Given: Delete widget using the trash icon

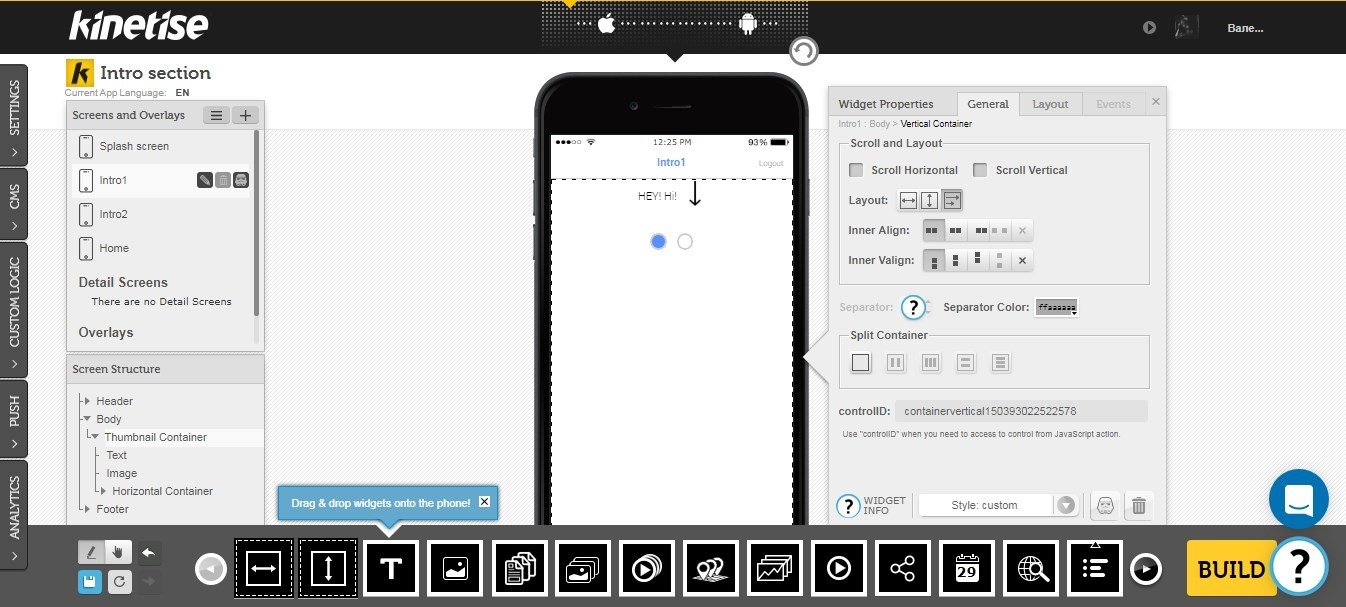Looking at the screenshot, I should (x=1138, y=506).
